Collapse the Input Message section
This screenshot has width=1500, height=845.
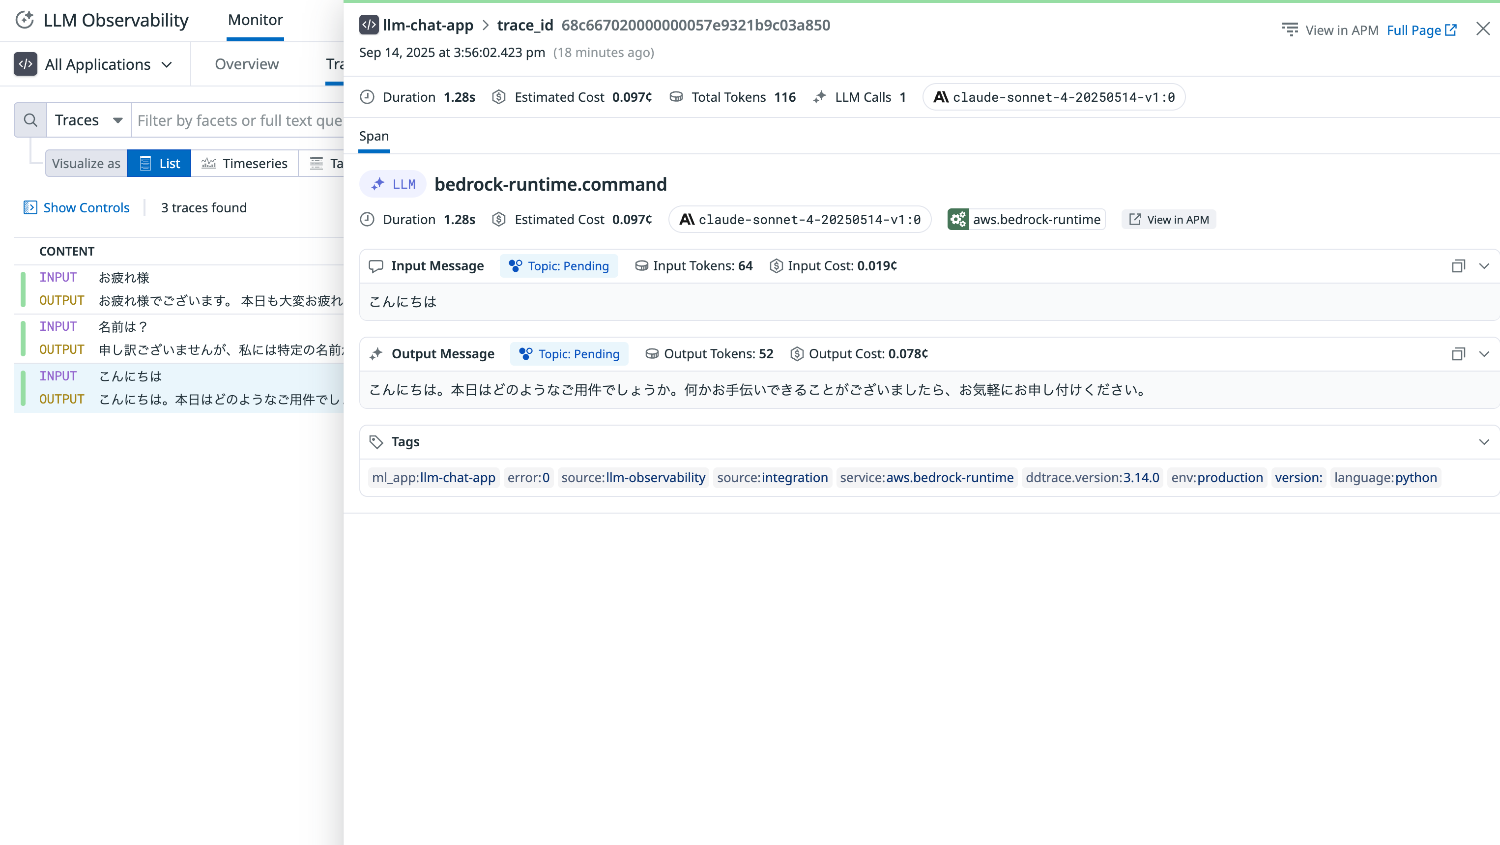pos(1484,266)
